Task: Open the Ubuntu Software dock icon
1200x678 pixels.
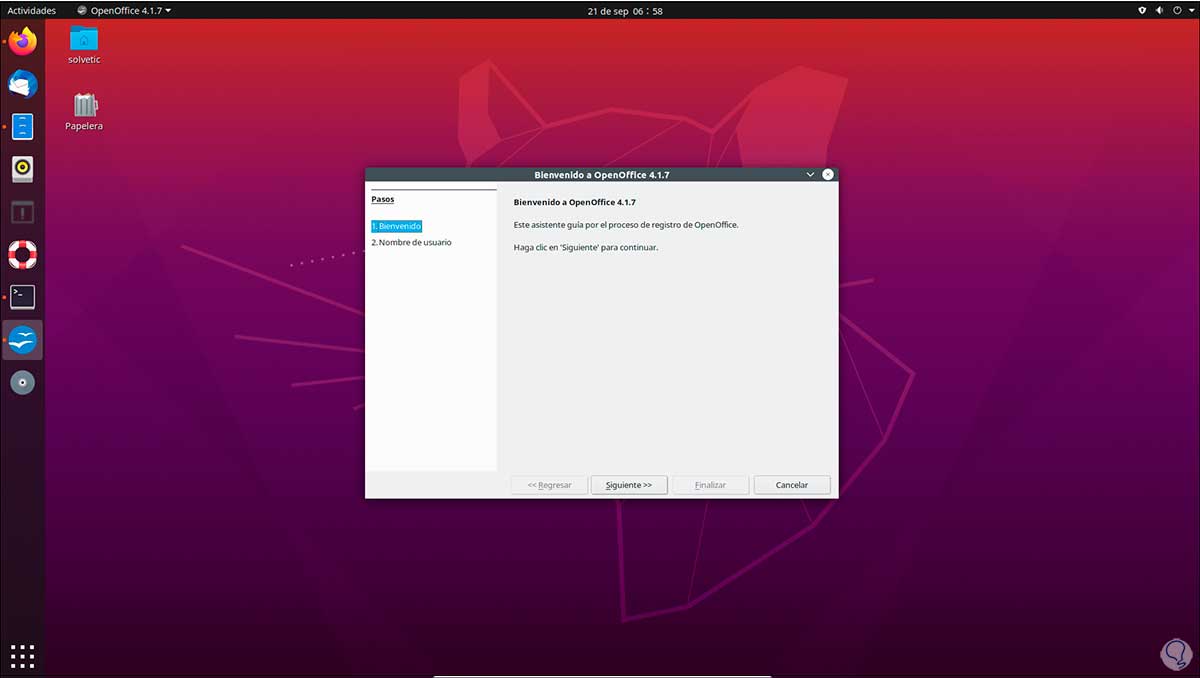Action: click(22, 212)
